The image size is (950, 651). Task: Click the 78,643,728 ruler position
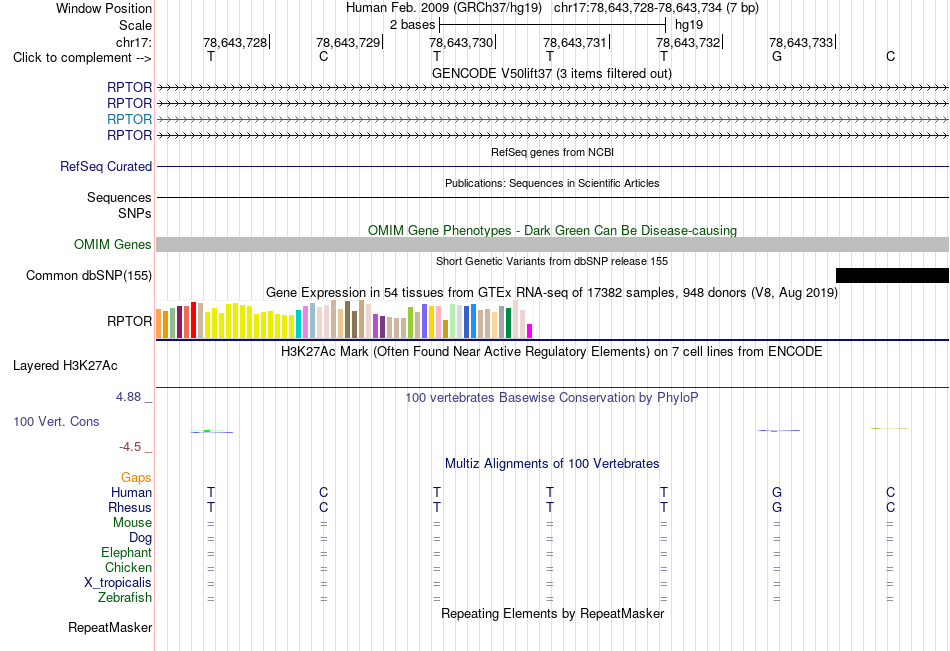point(235,42)
